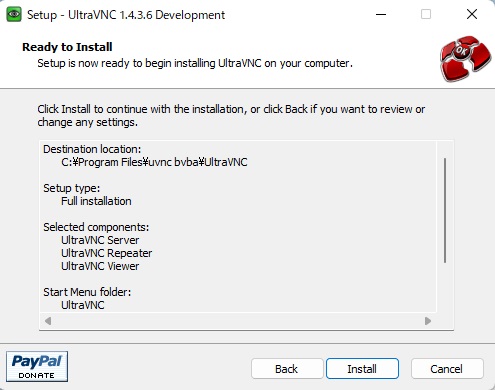The height and width of the screenshot is (390, 495).
Task: Click the horizontal scrollbar track
Action: click(x=238, y=321)
